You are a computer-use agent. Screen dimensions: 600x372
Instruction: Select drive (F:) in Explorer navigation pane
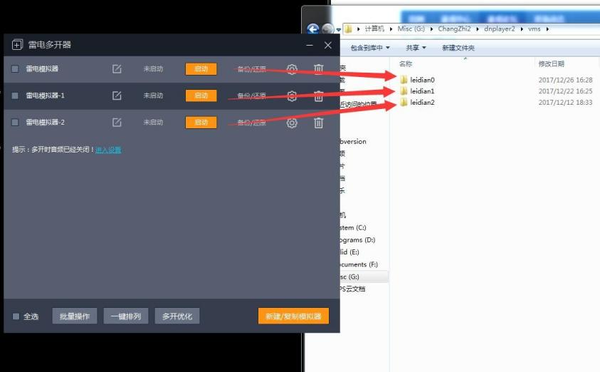click(x=359, y=264)
